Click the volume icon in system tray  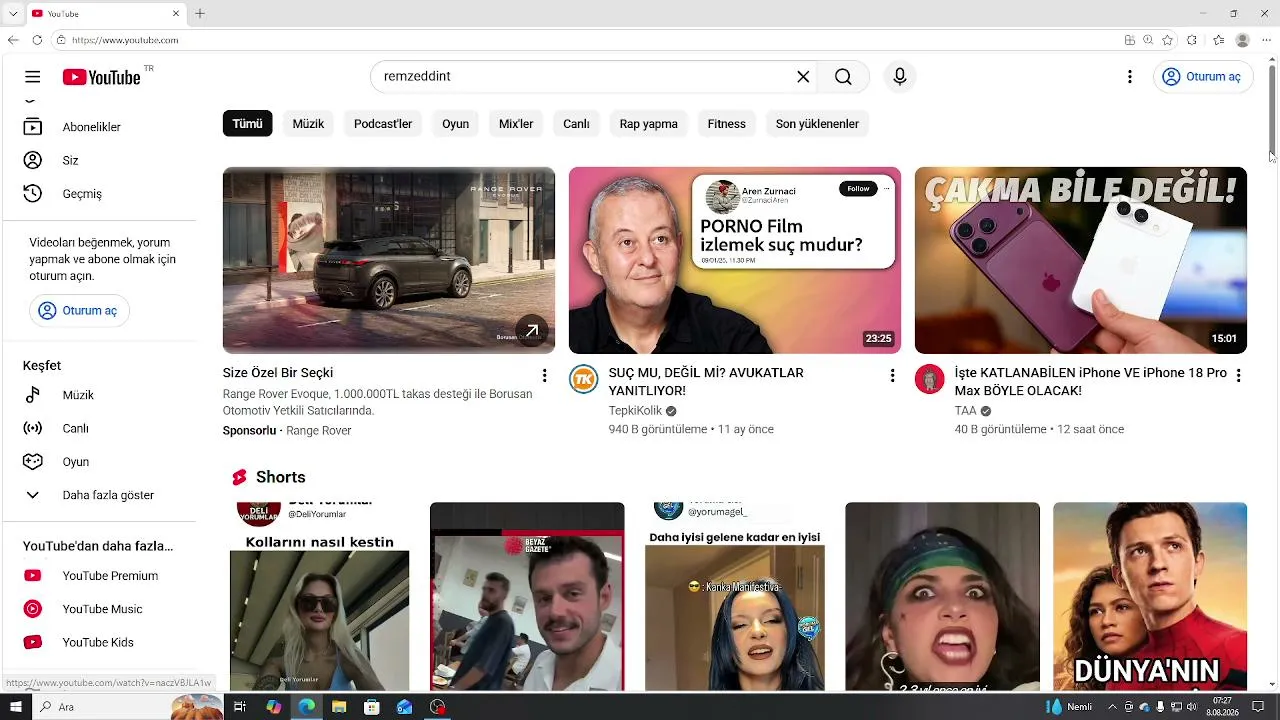point(1192,707)
